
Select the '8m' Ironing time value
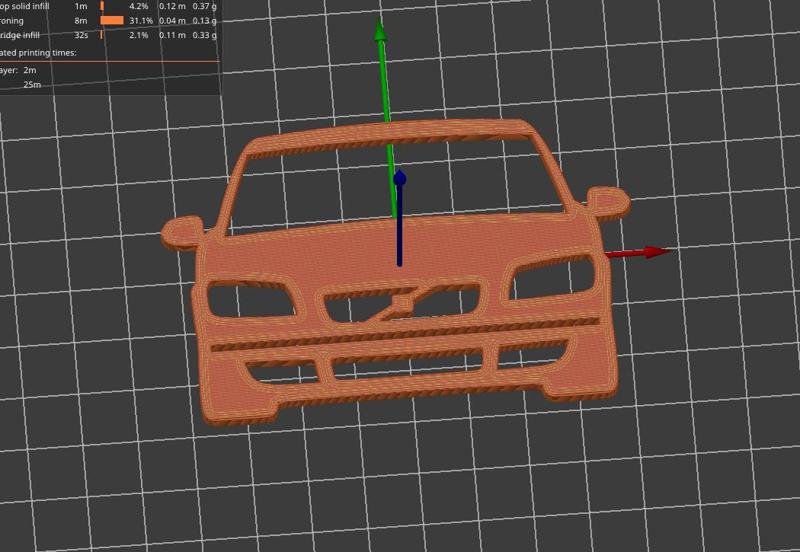coord(81,21)
